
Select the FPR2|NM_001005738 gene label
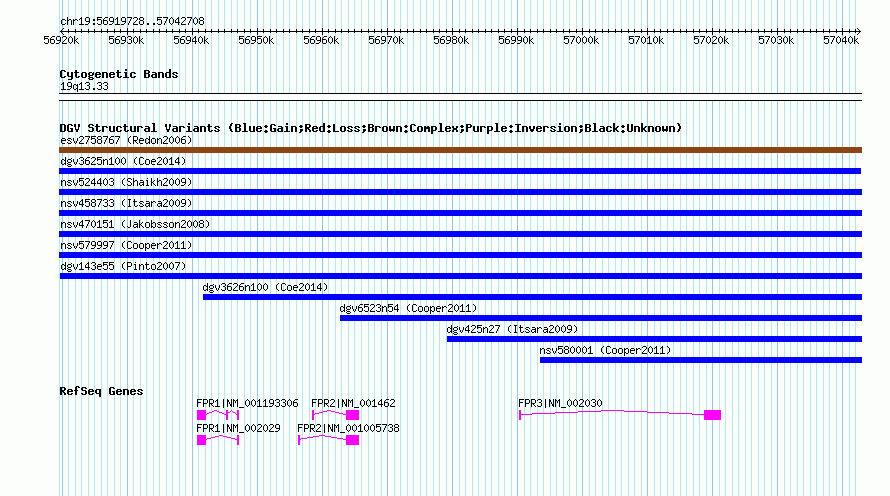tap(348, 428)
